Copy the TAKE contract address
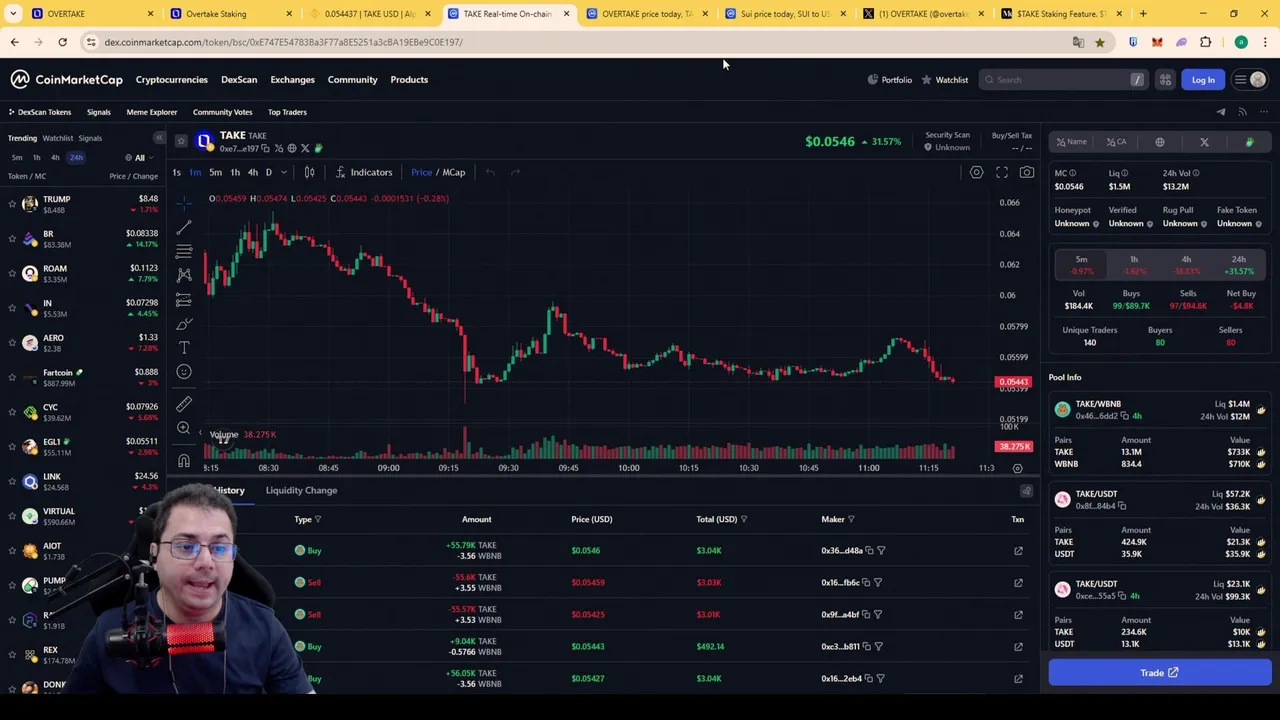1280x720 pixels. [265, 149]
